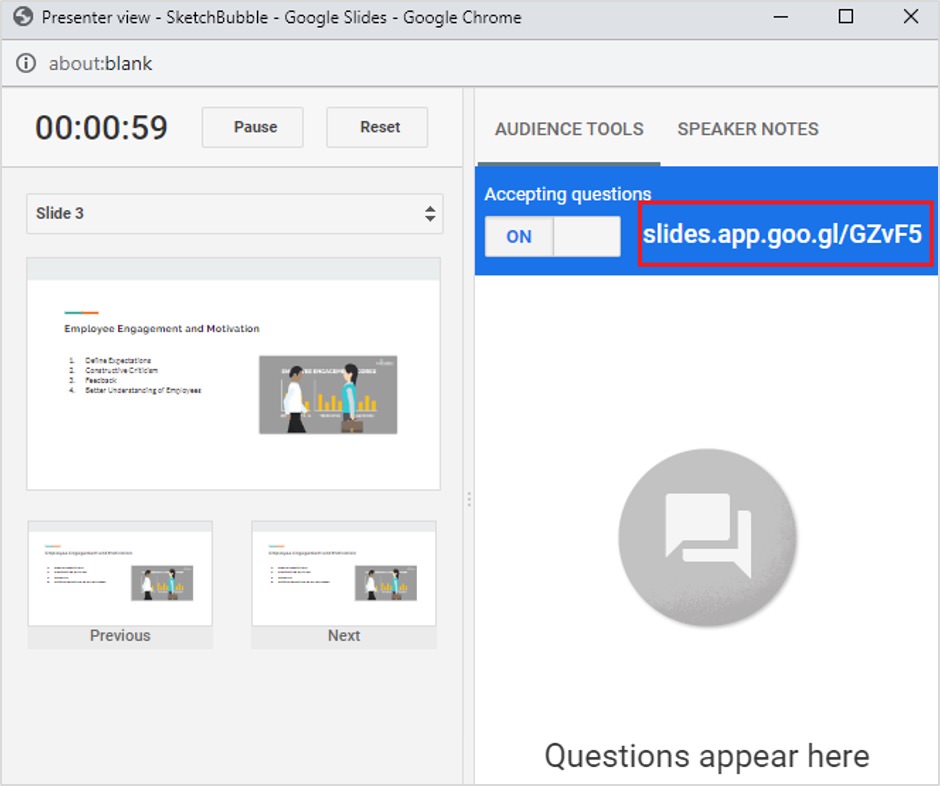Click the globe icon in the title bar
The height and width of the screenshot is (786, 940).
[x=23, y=17]
